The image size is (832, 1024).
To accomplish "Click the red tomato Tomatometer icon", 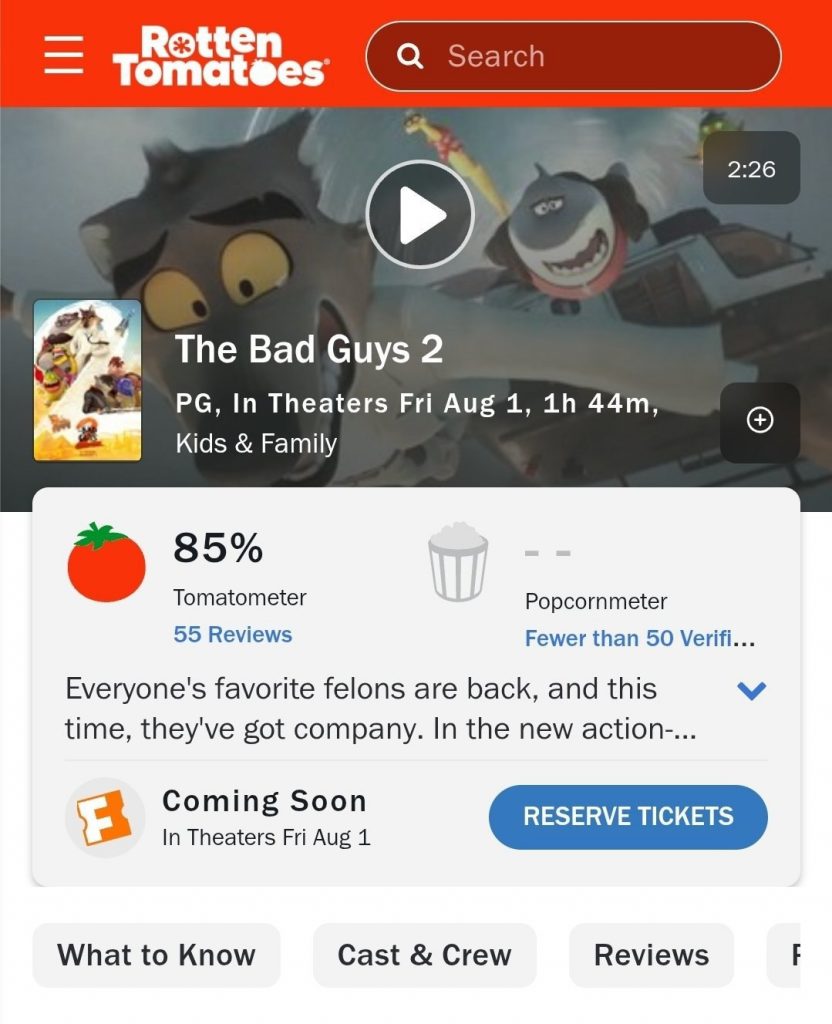I will point(106,562).
